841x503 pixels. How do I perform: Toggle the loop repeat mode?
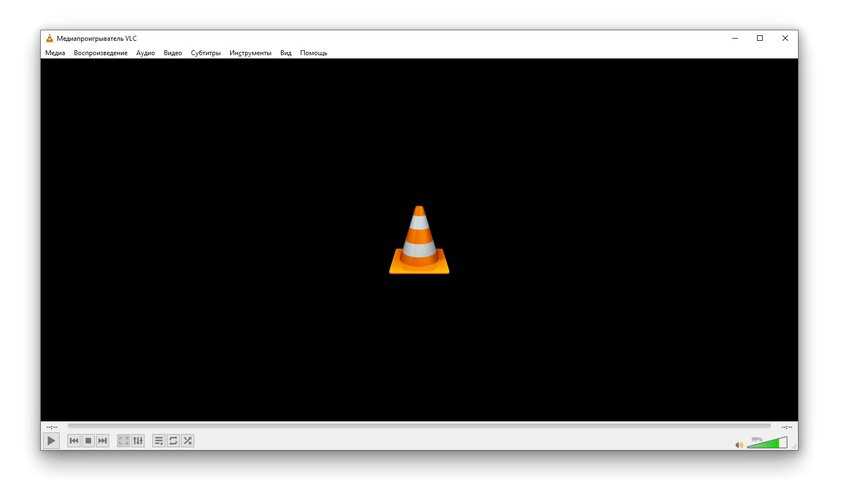tap(173, 440)
